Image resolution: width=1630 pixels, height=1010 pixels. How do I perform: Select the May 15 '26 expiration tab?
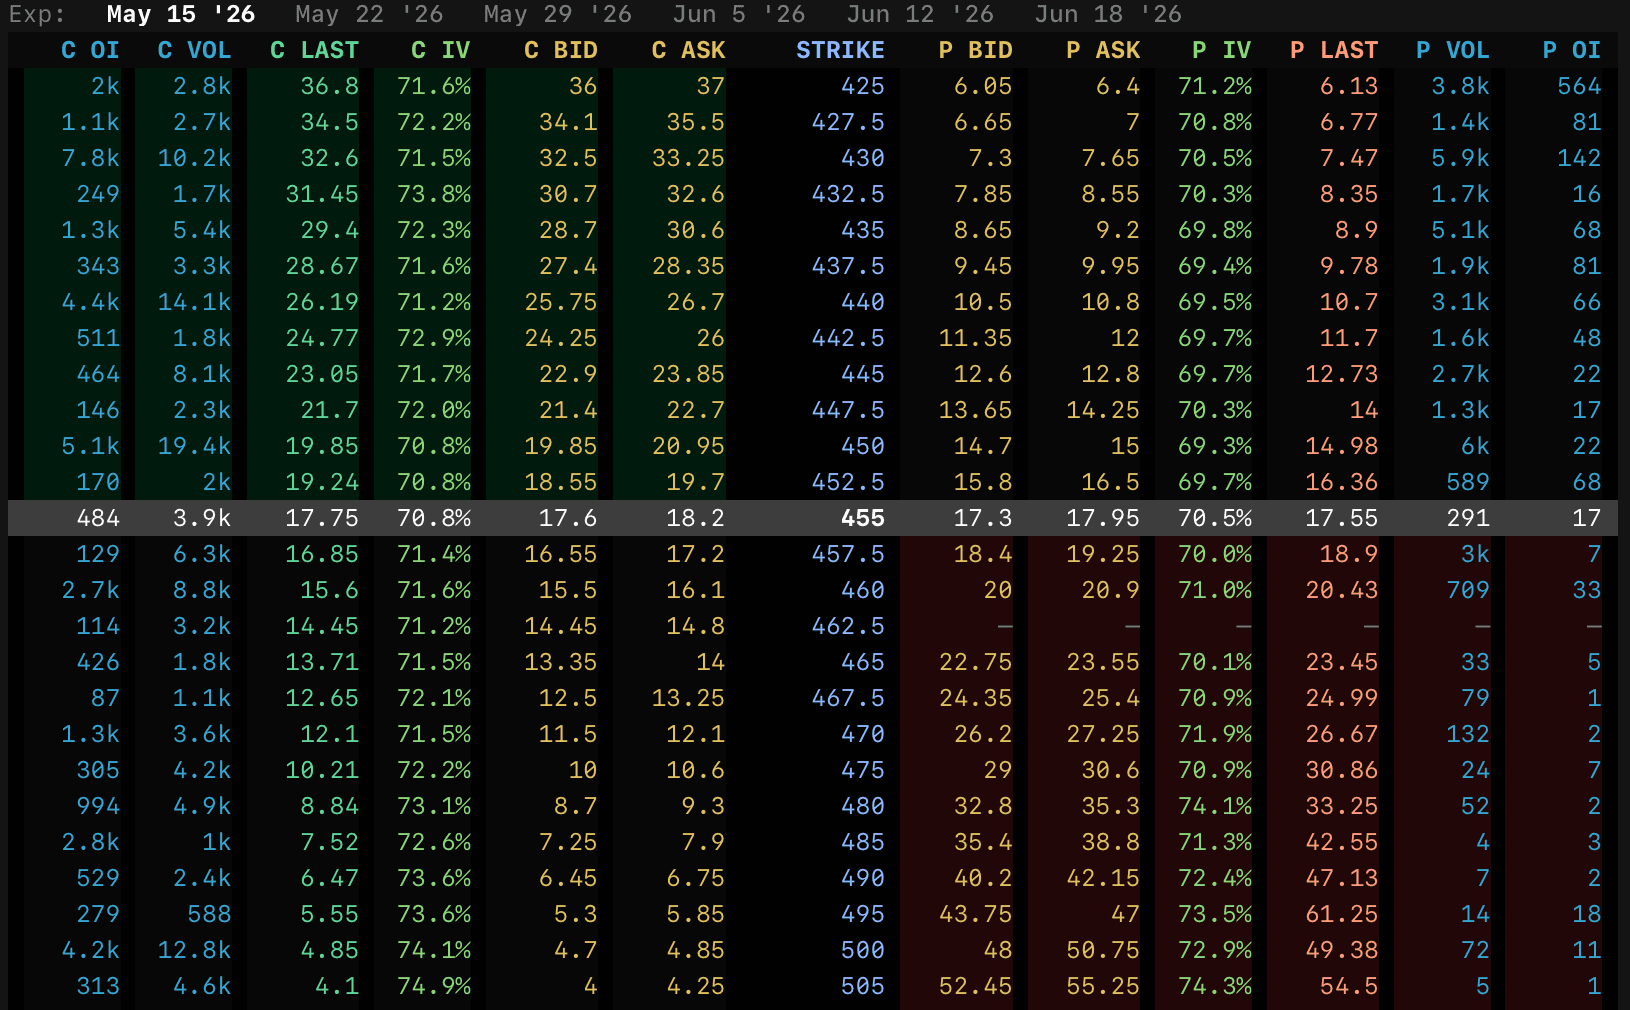180,14
